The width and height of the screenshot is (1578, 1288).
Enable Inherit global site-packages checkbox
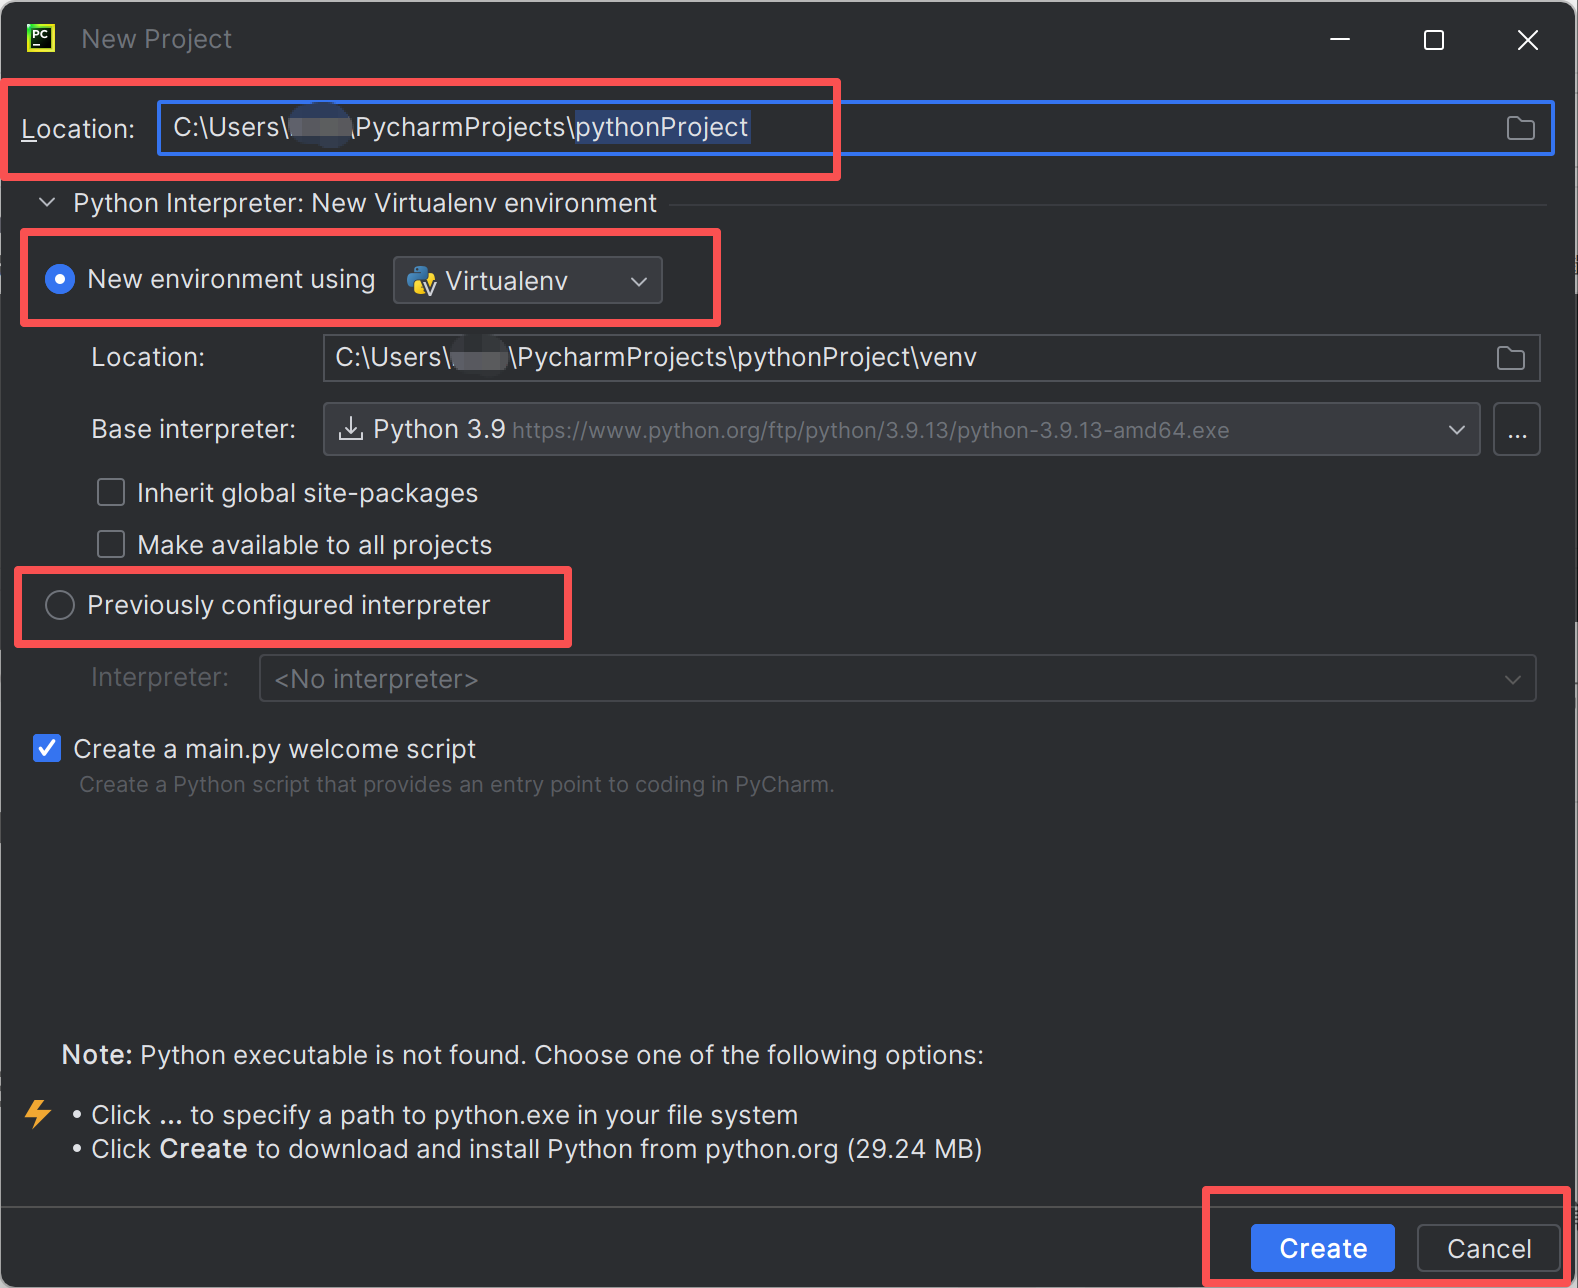[111, 492]
